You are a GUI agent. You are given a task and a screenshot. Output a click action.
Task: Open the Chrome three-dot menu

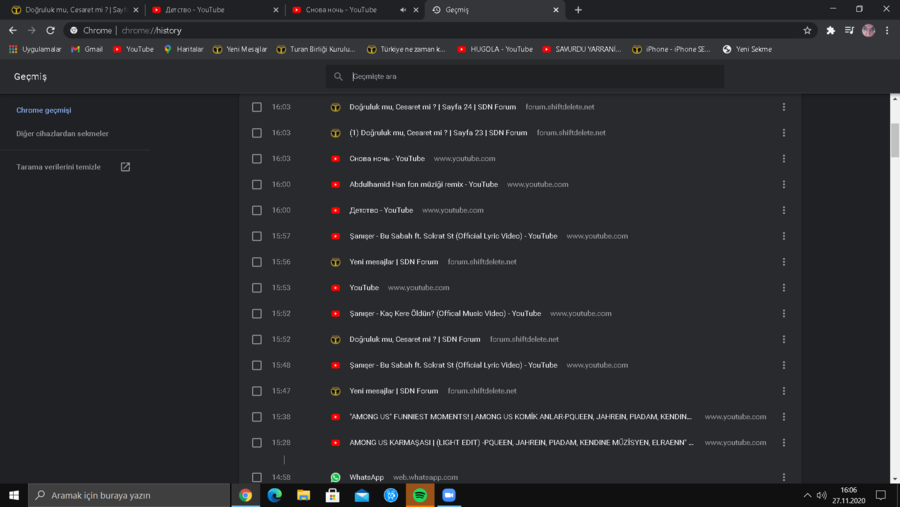(x=887, y=30)
